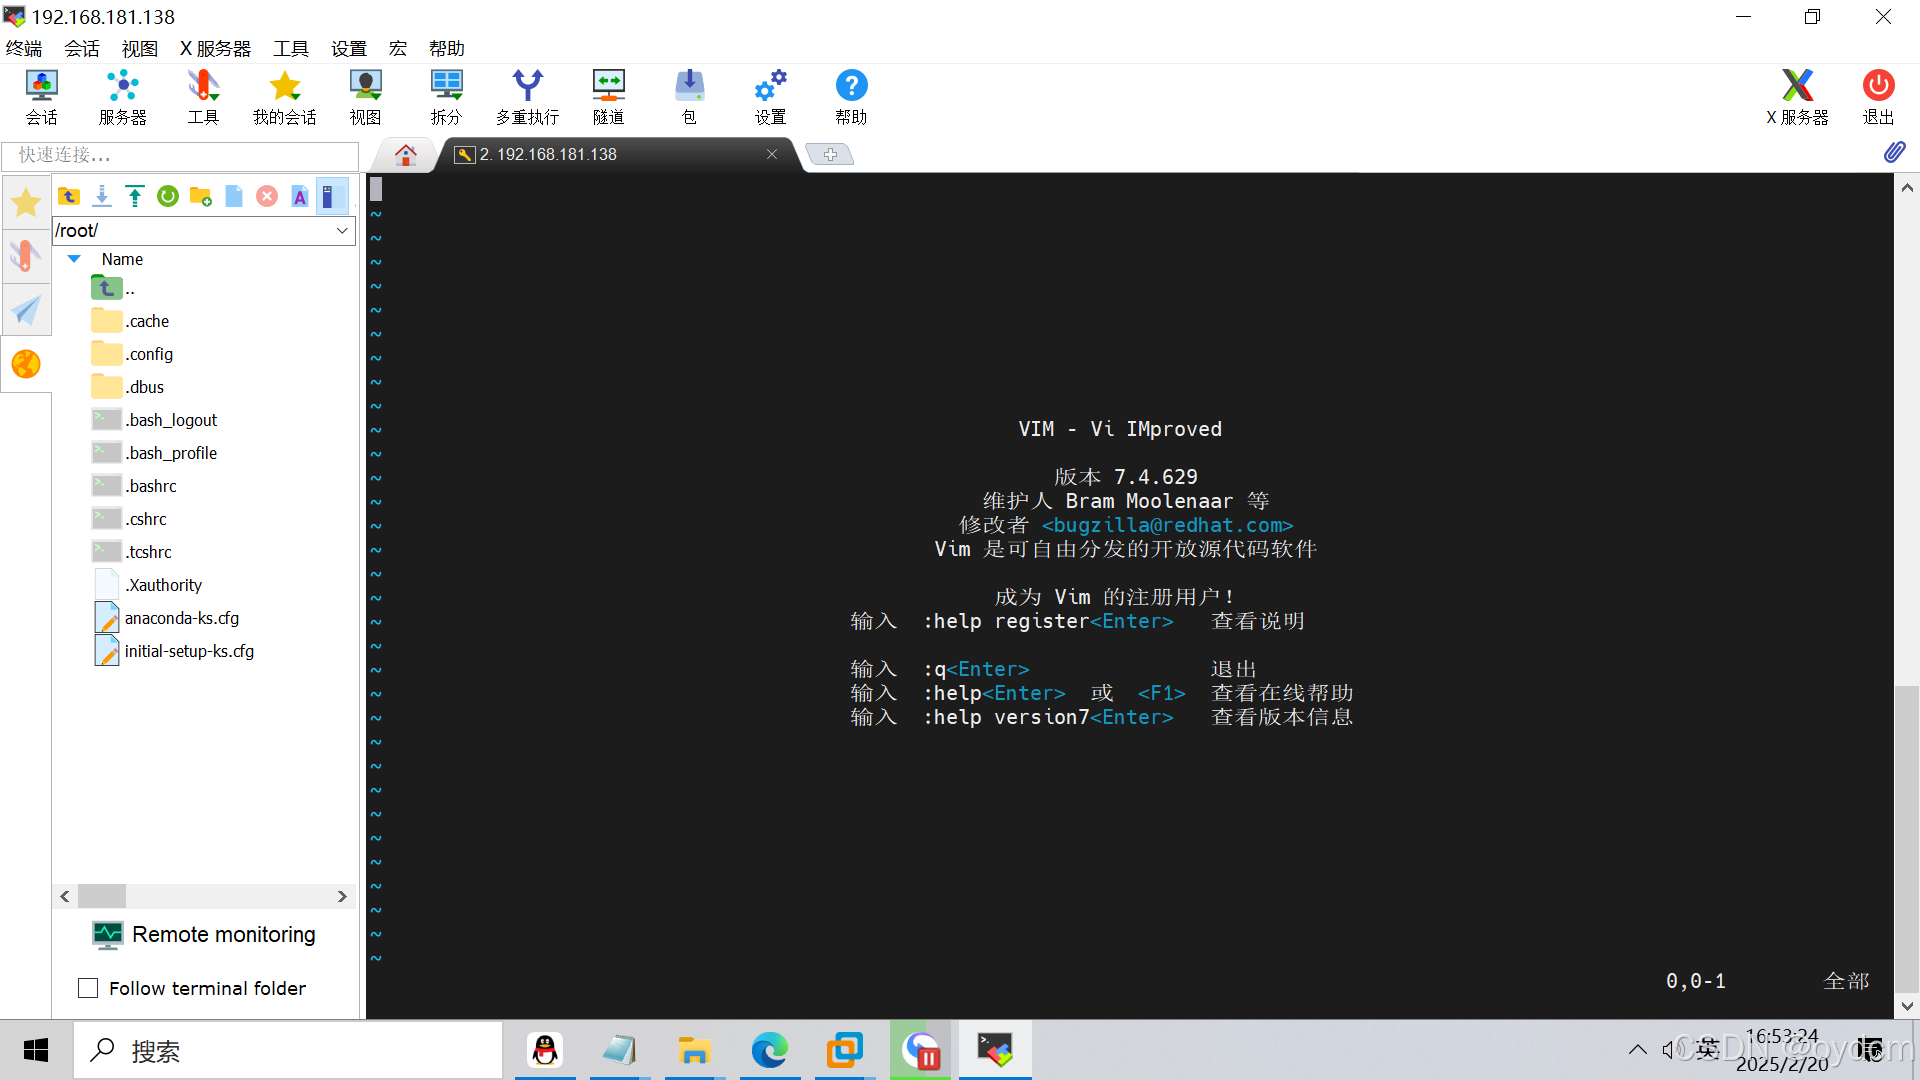Enable Follow terminal folder checkbox
This screenshot has width=1920, height=1080.
click(88, 988)
